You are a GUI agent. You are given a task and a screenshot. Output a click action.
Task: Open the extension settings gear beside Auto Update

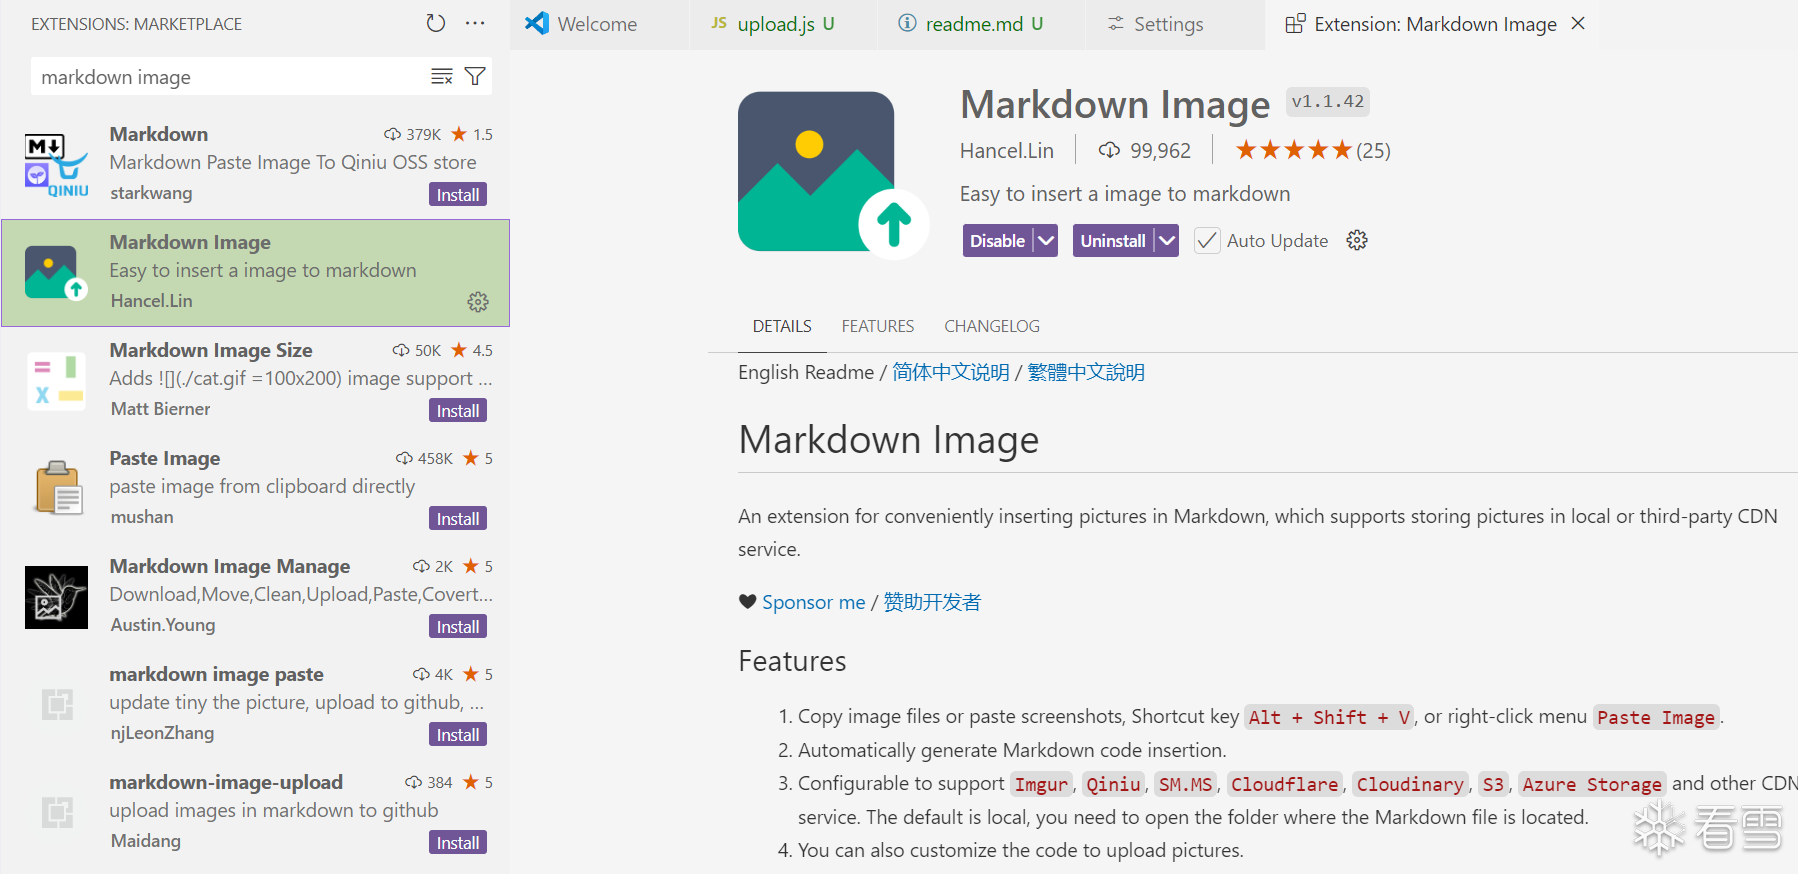click(1357, 240)
